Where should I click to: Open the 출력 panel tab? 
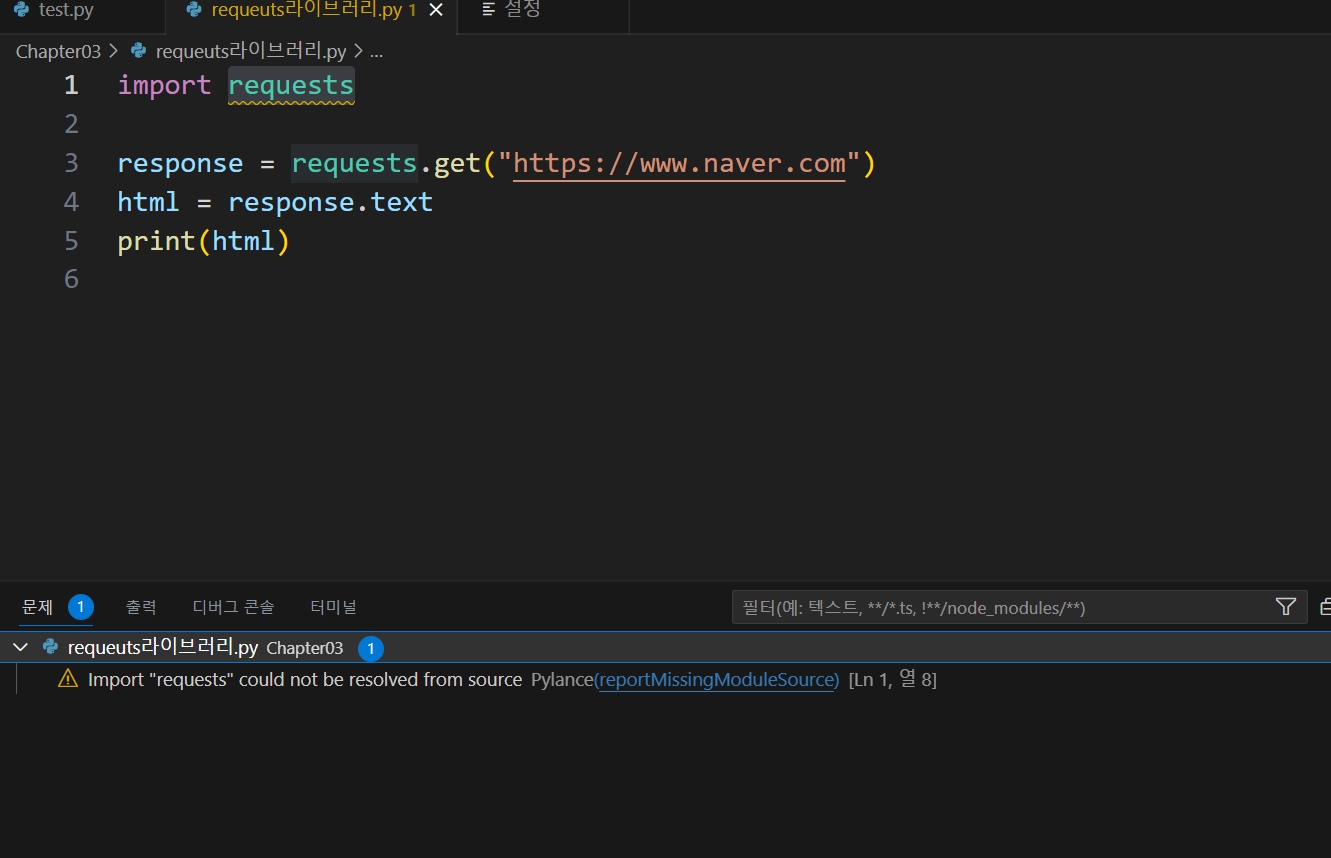tap(141, 607)
